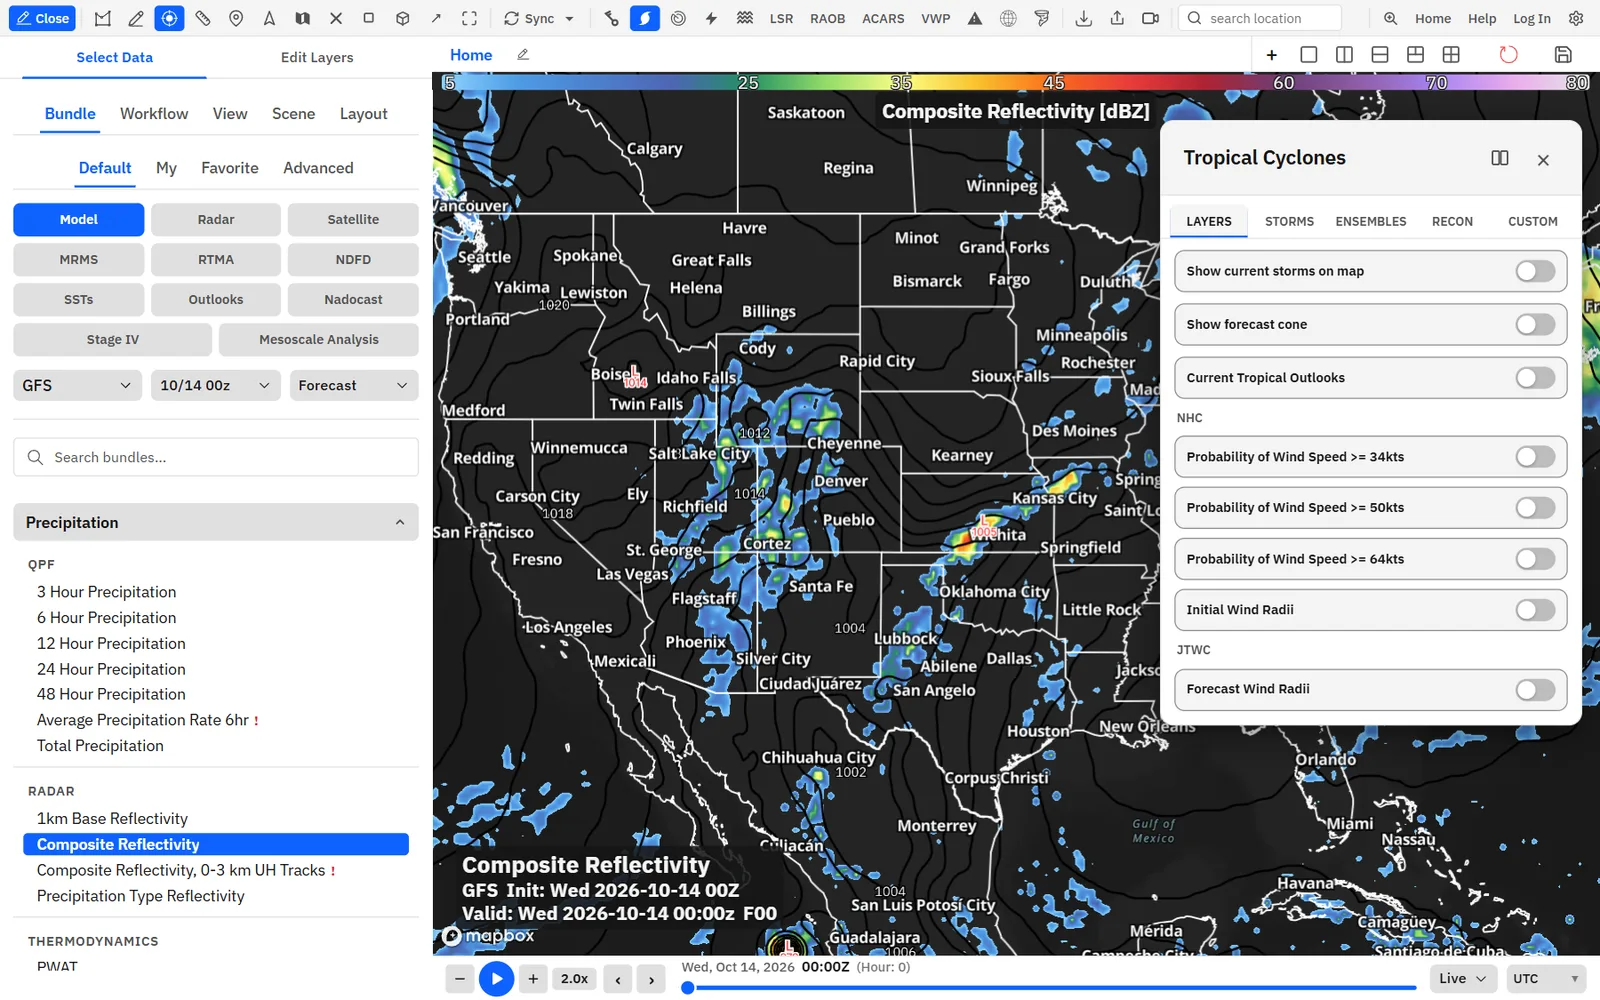Click the search location field

click(1260, 18)
